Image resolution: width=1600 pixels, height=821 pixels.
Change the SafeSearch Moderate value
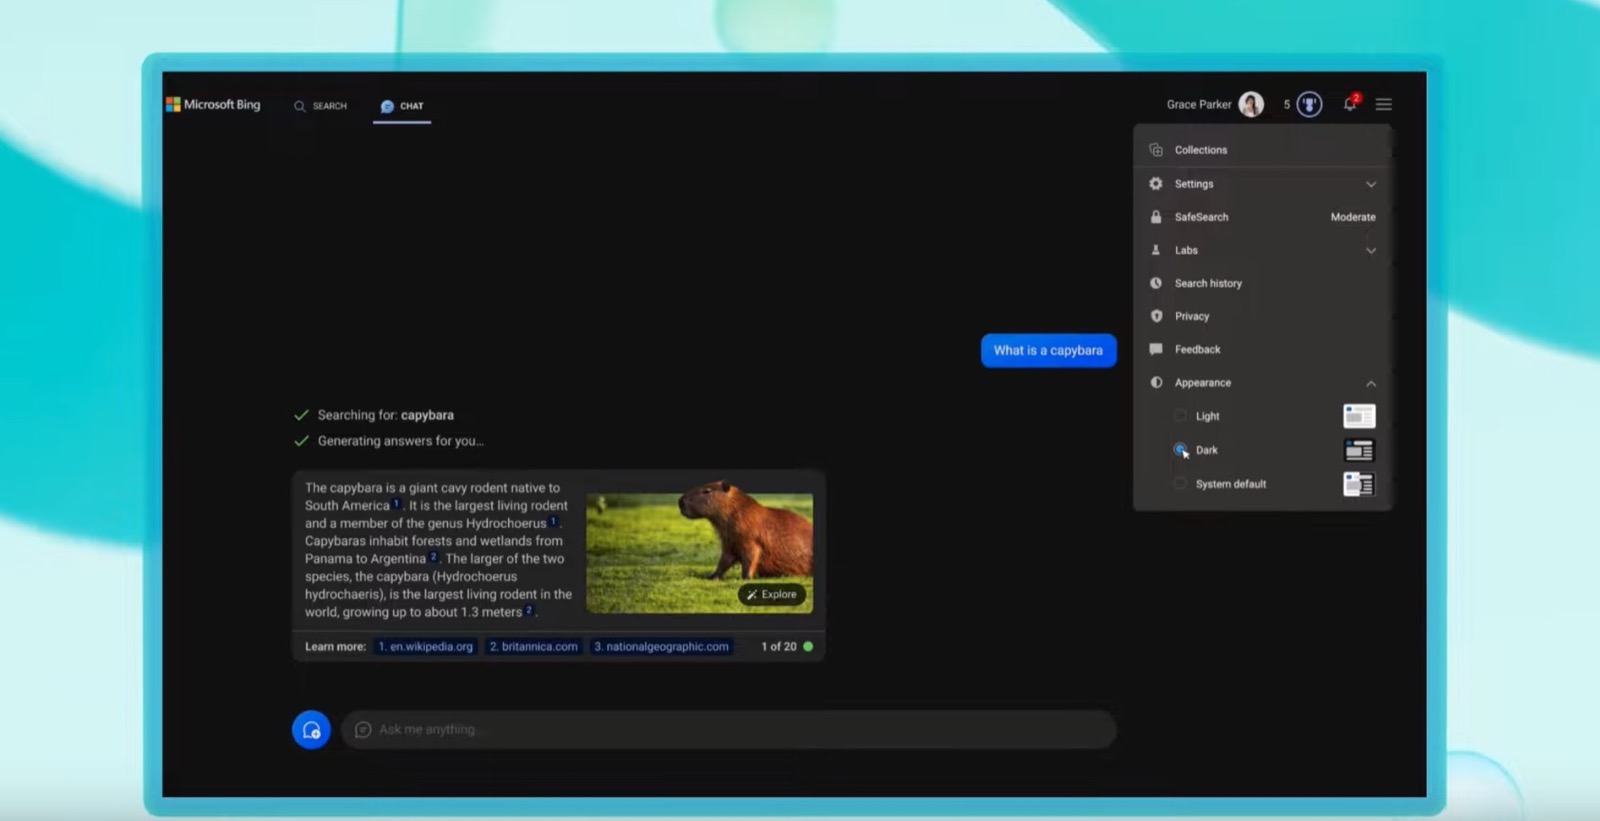coord(1353,217)
